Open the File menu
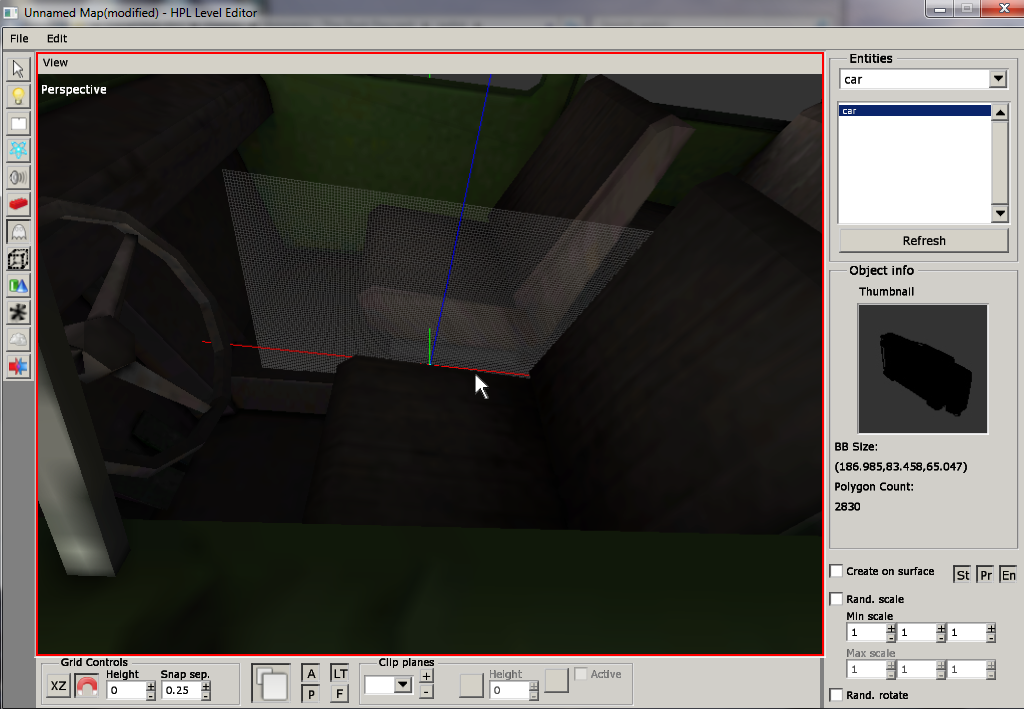Image resolution: width=1024 pixels, height=709 pixels. (x=19, y=38)
